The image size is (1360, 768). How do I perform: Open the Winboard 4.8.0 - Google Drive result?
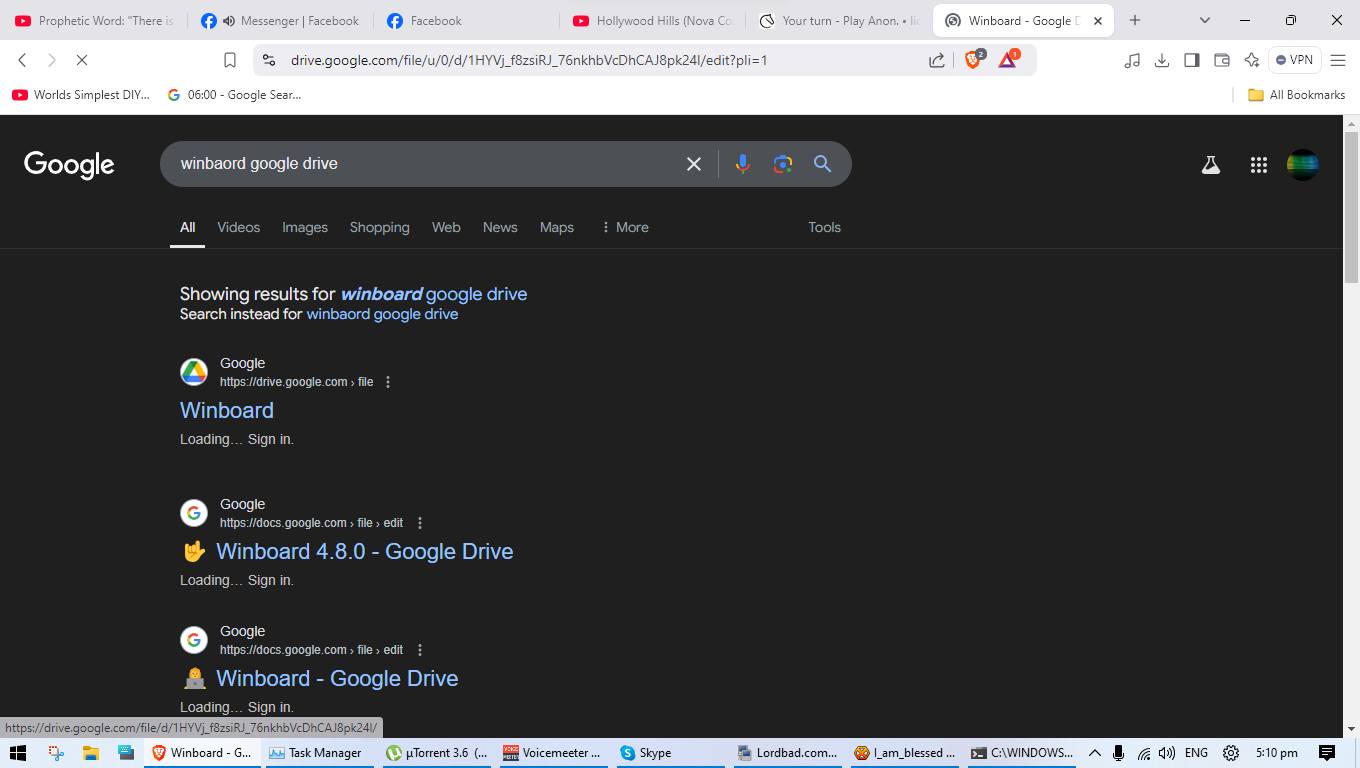click(x=364, y=551)
